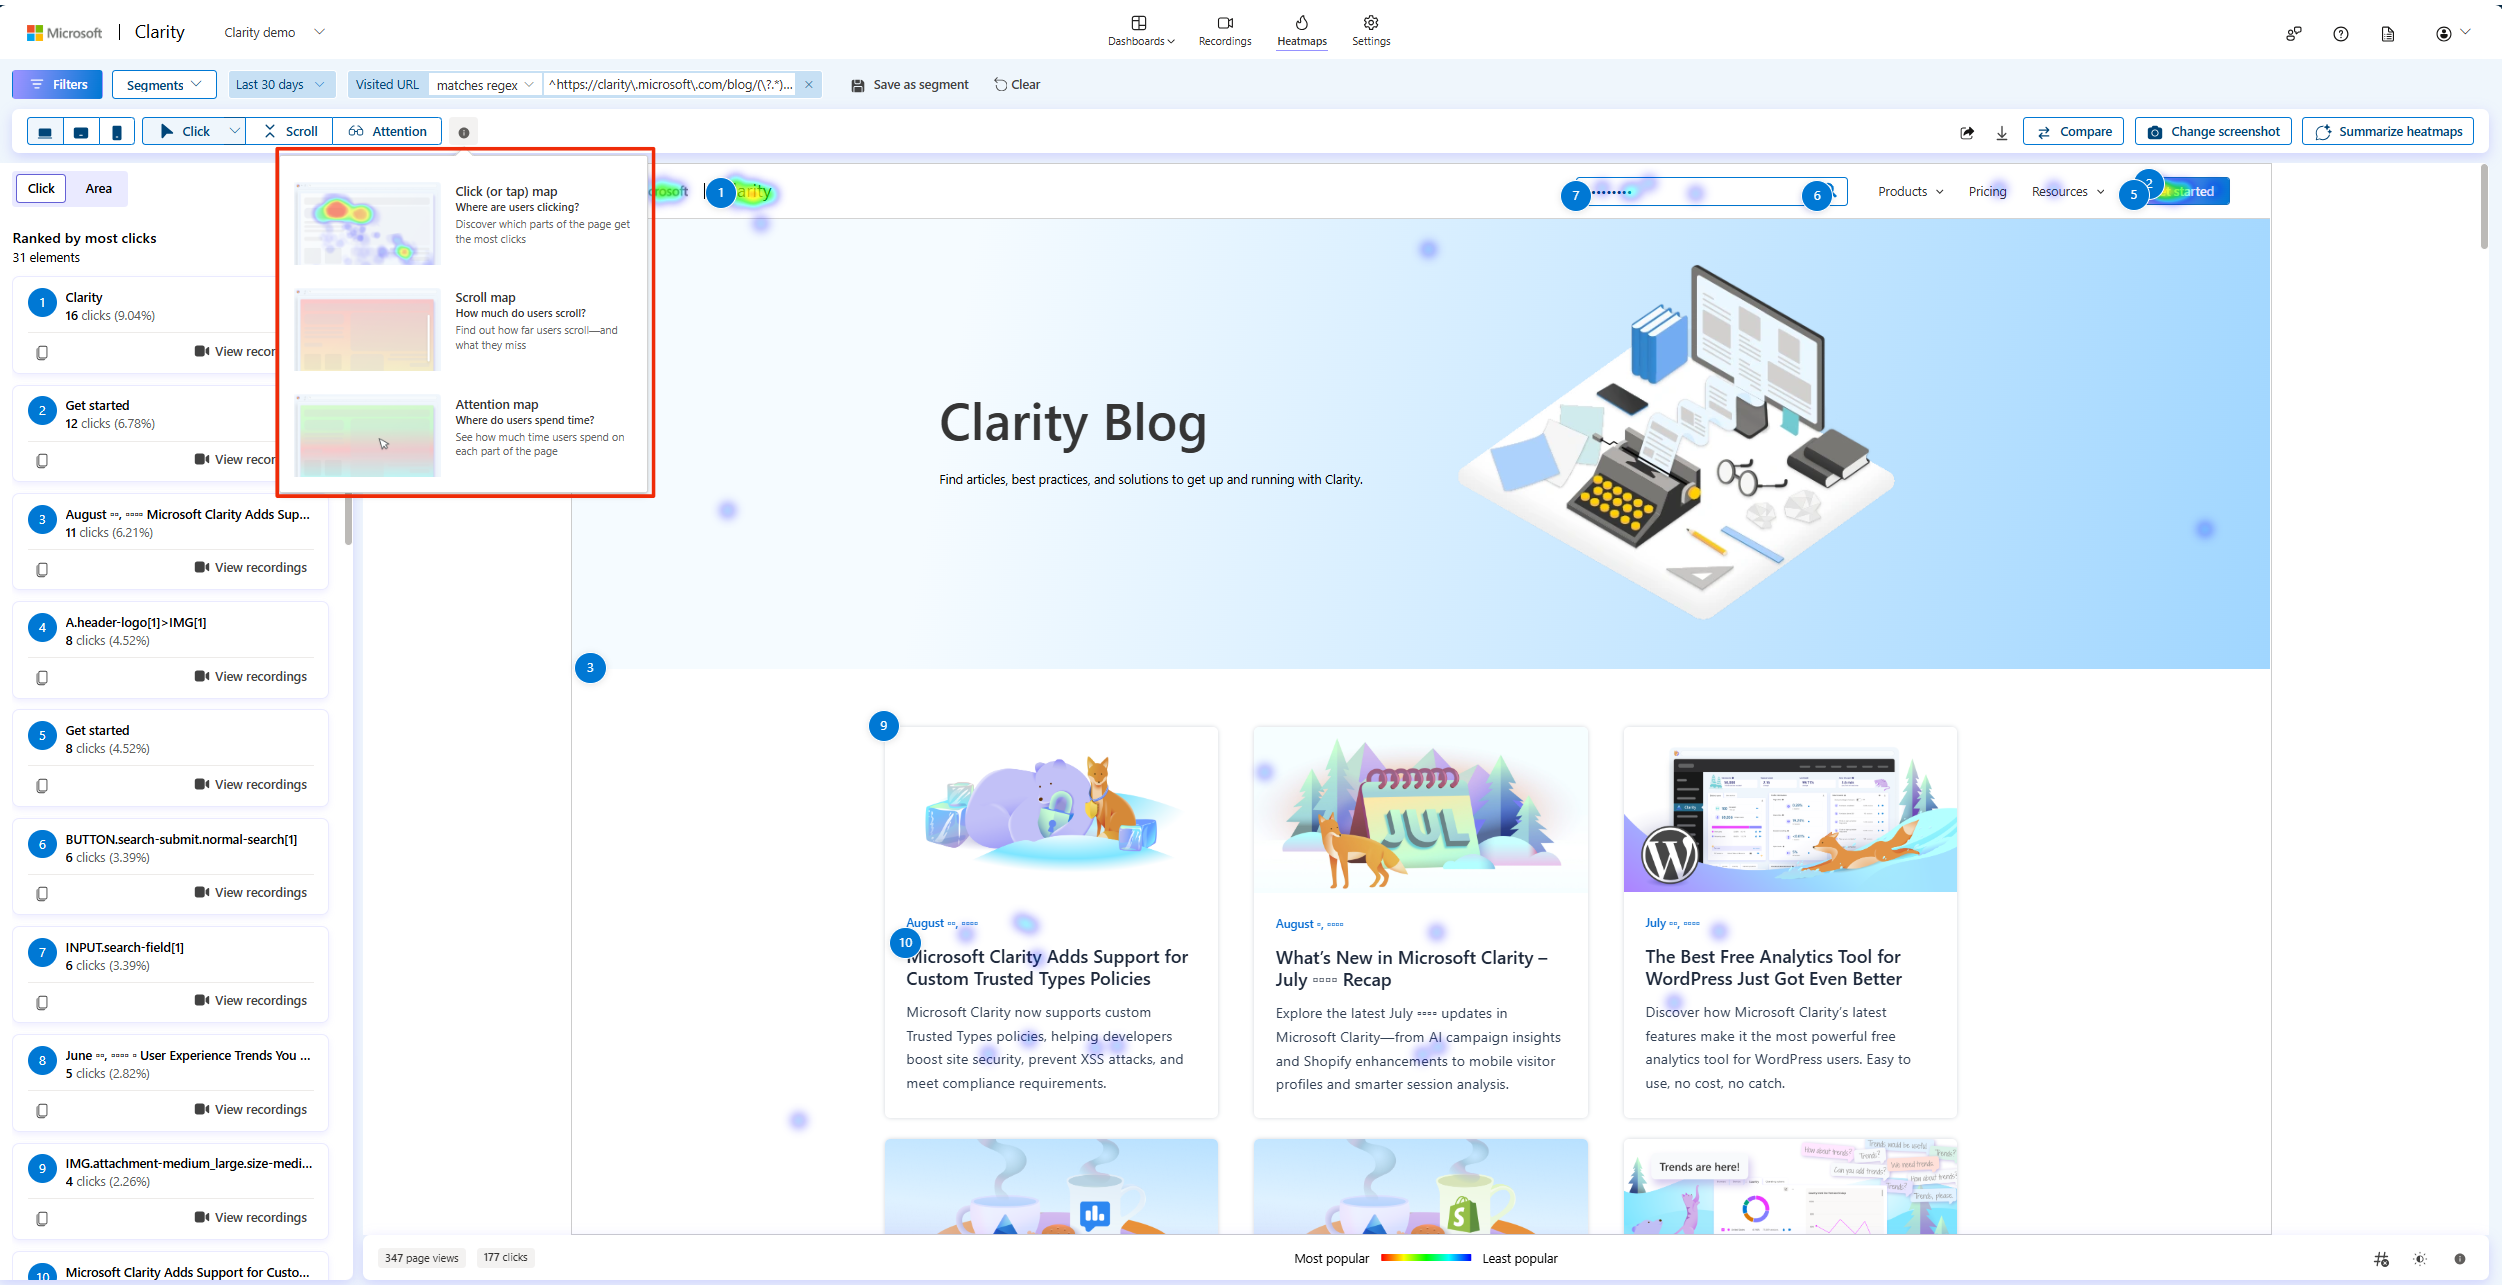Screen dimensions: 2502x1285
Task: Open the Clarity demo project dropdown
Action: [274, 33]
